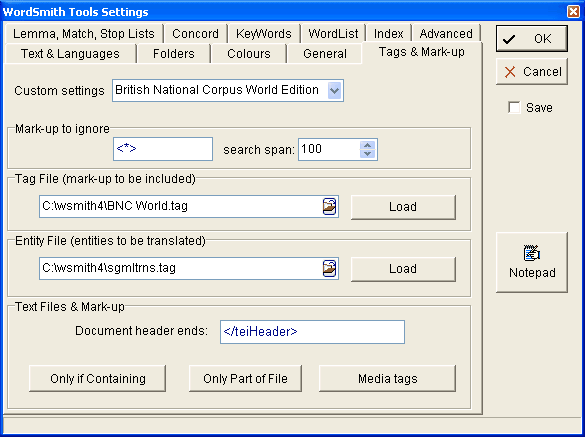
Task: Select the Tags & Mark-up tab
Action: [422, 52]
